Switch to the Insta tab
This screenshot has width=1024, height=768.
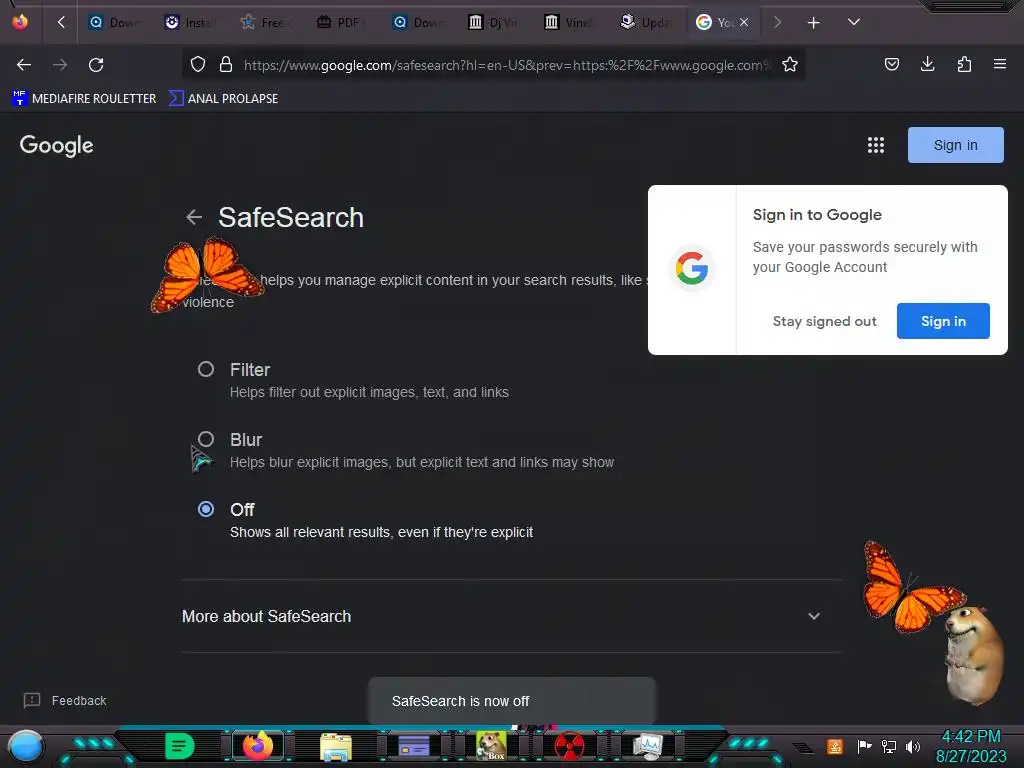tap(190, 23)
